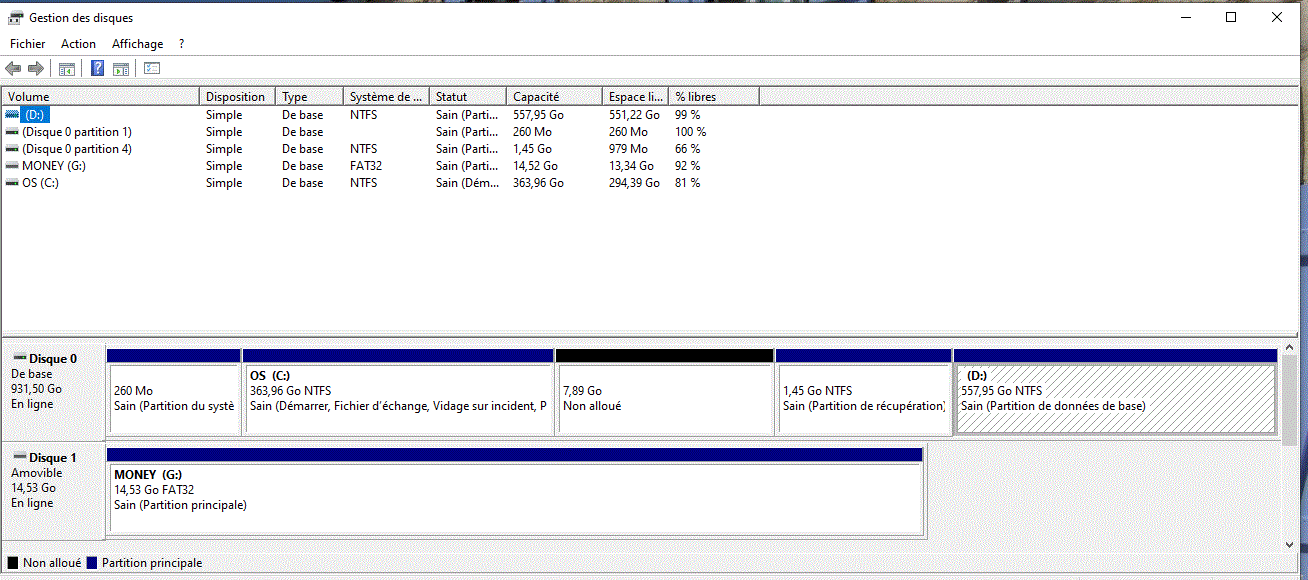1308x580 pixels.
Task: Click the drive icon of OS (C:) row
Action: pyautogui.click(x=12, y=183)
